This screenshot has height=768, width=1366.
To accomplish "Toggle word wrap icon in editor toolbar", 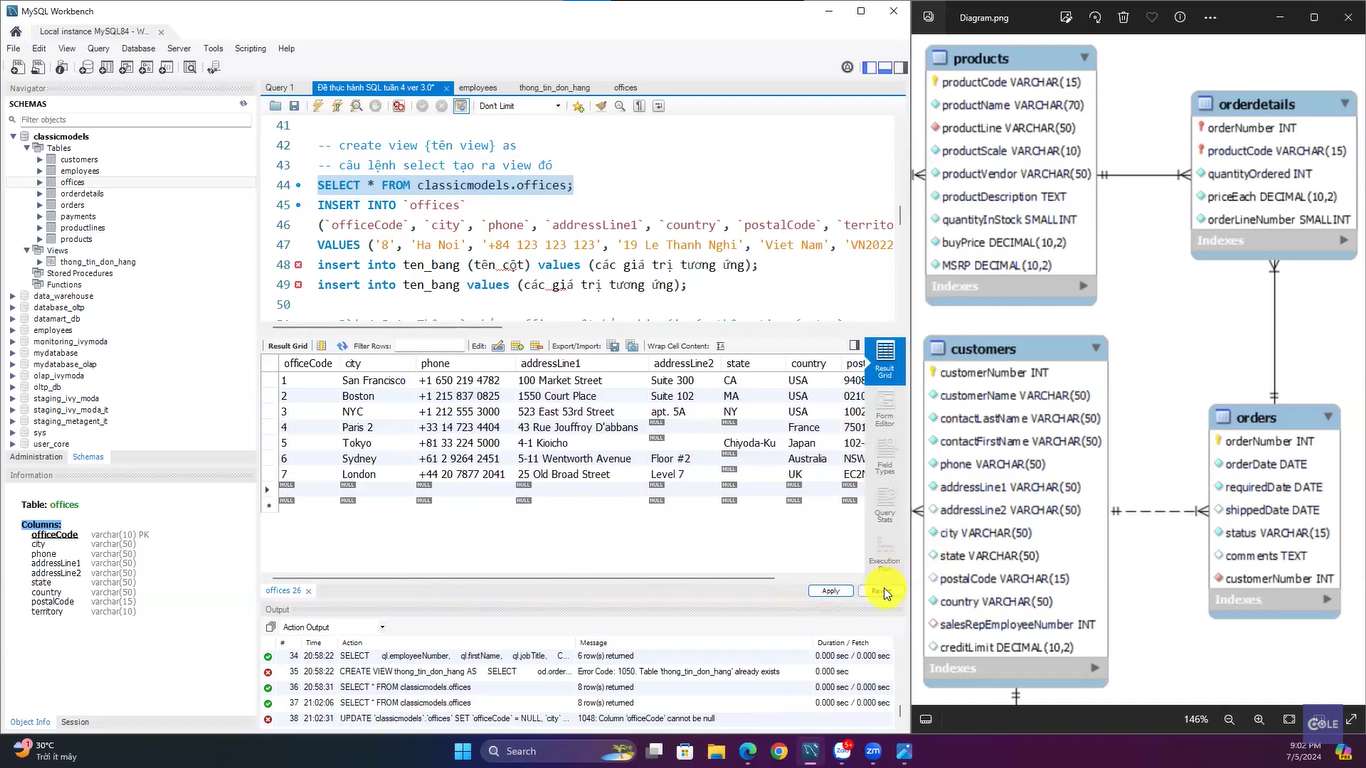I will tap(658, 106).
